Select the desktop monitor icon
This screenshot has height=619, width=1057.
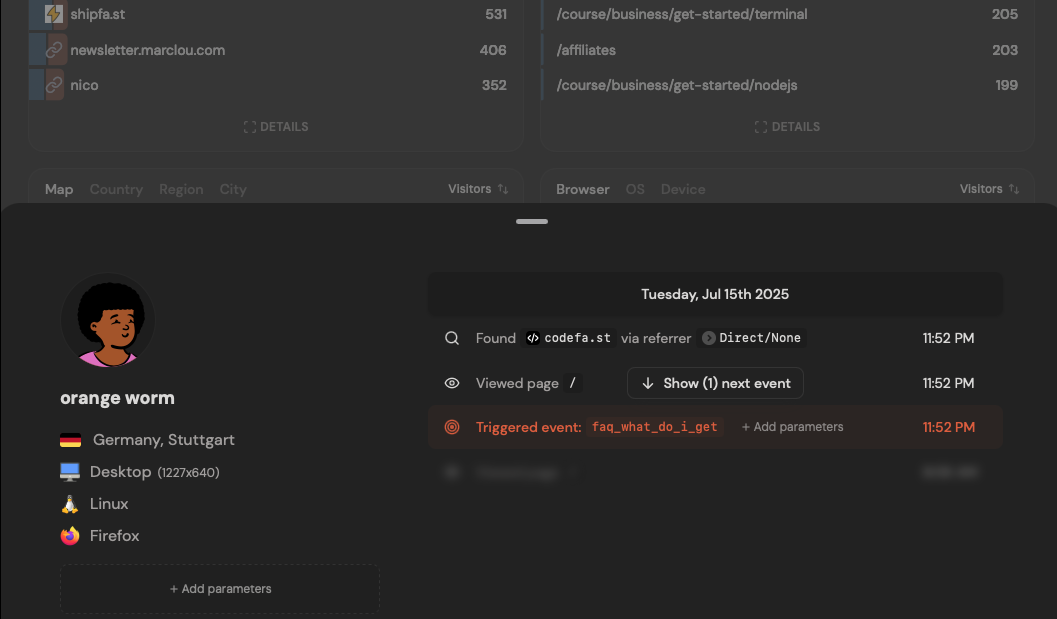pyautogui.click(x=67, y=471)
